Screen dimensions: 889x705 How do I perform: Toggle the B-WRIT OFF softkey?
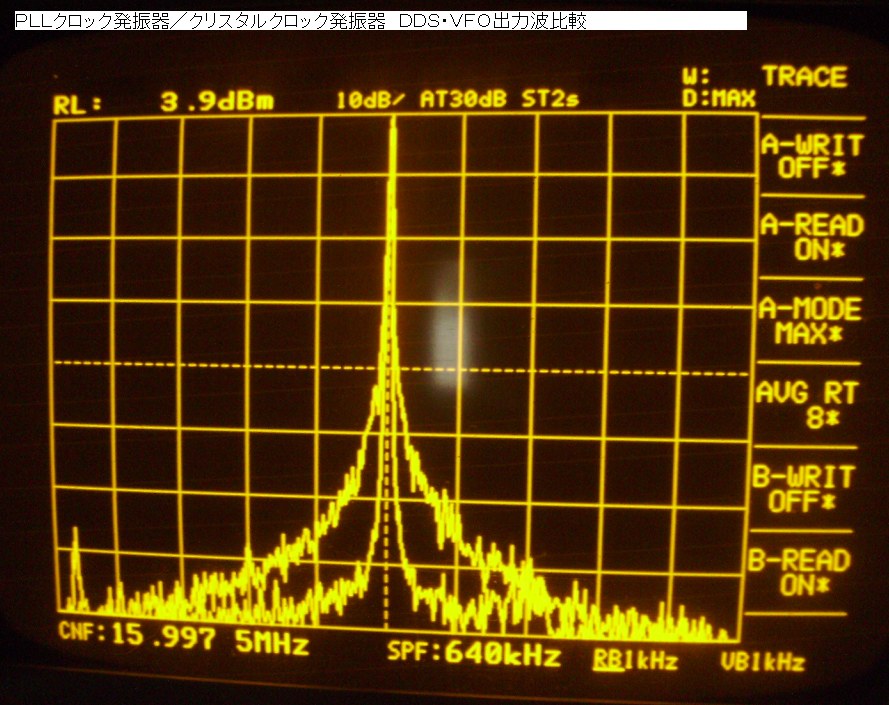[x=803, y=488]
